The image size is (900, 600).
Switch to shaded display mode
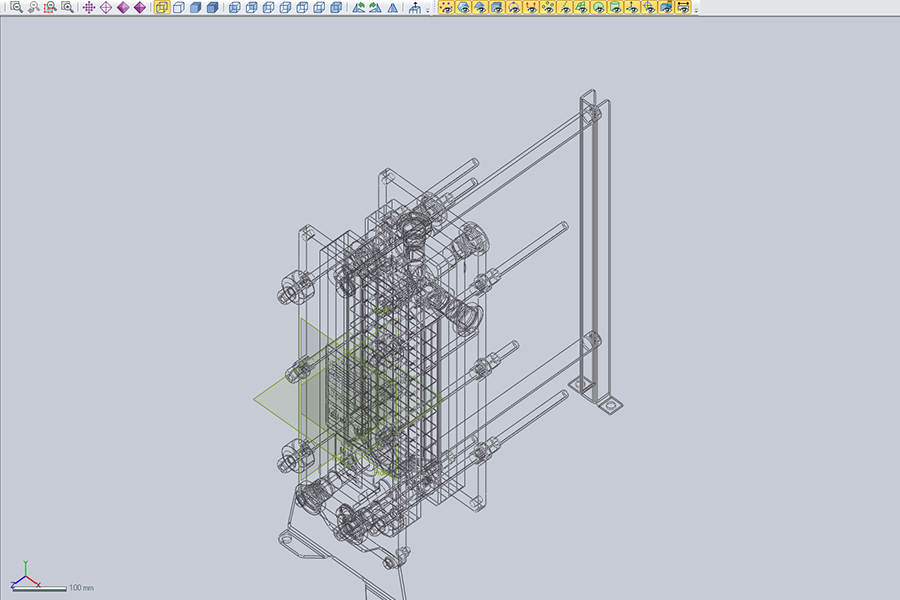tap(196, 7)
